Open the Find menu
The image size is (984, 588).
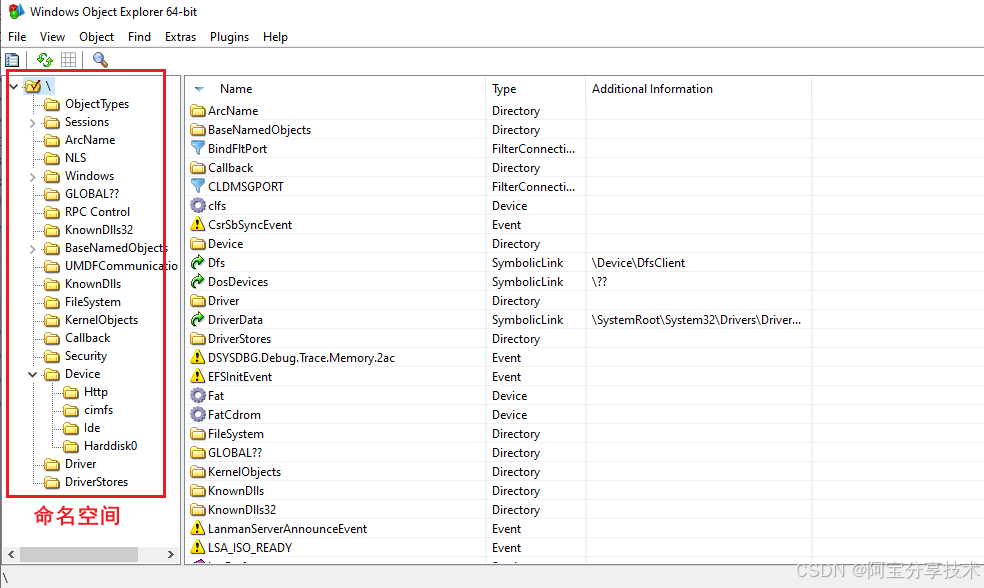139,37
